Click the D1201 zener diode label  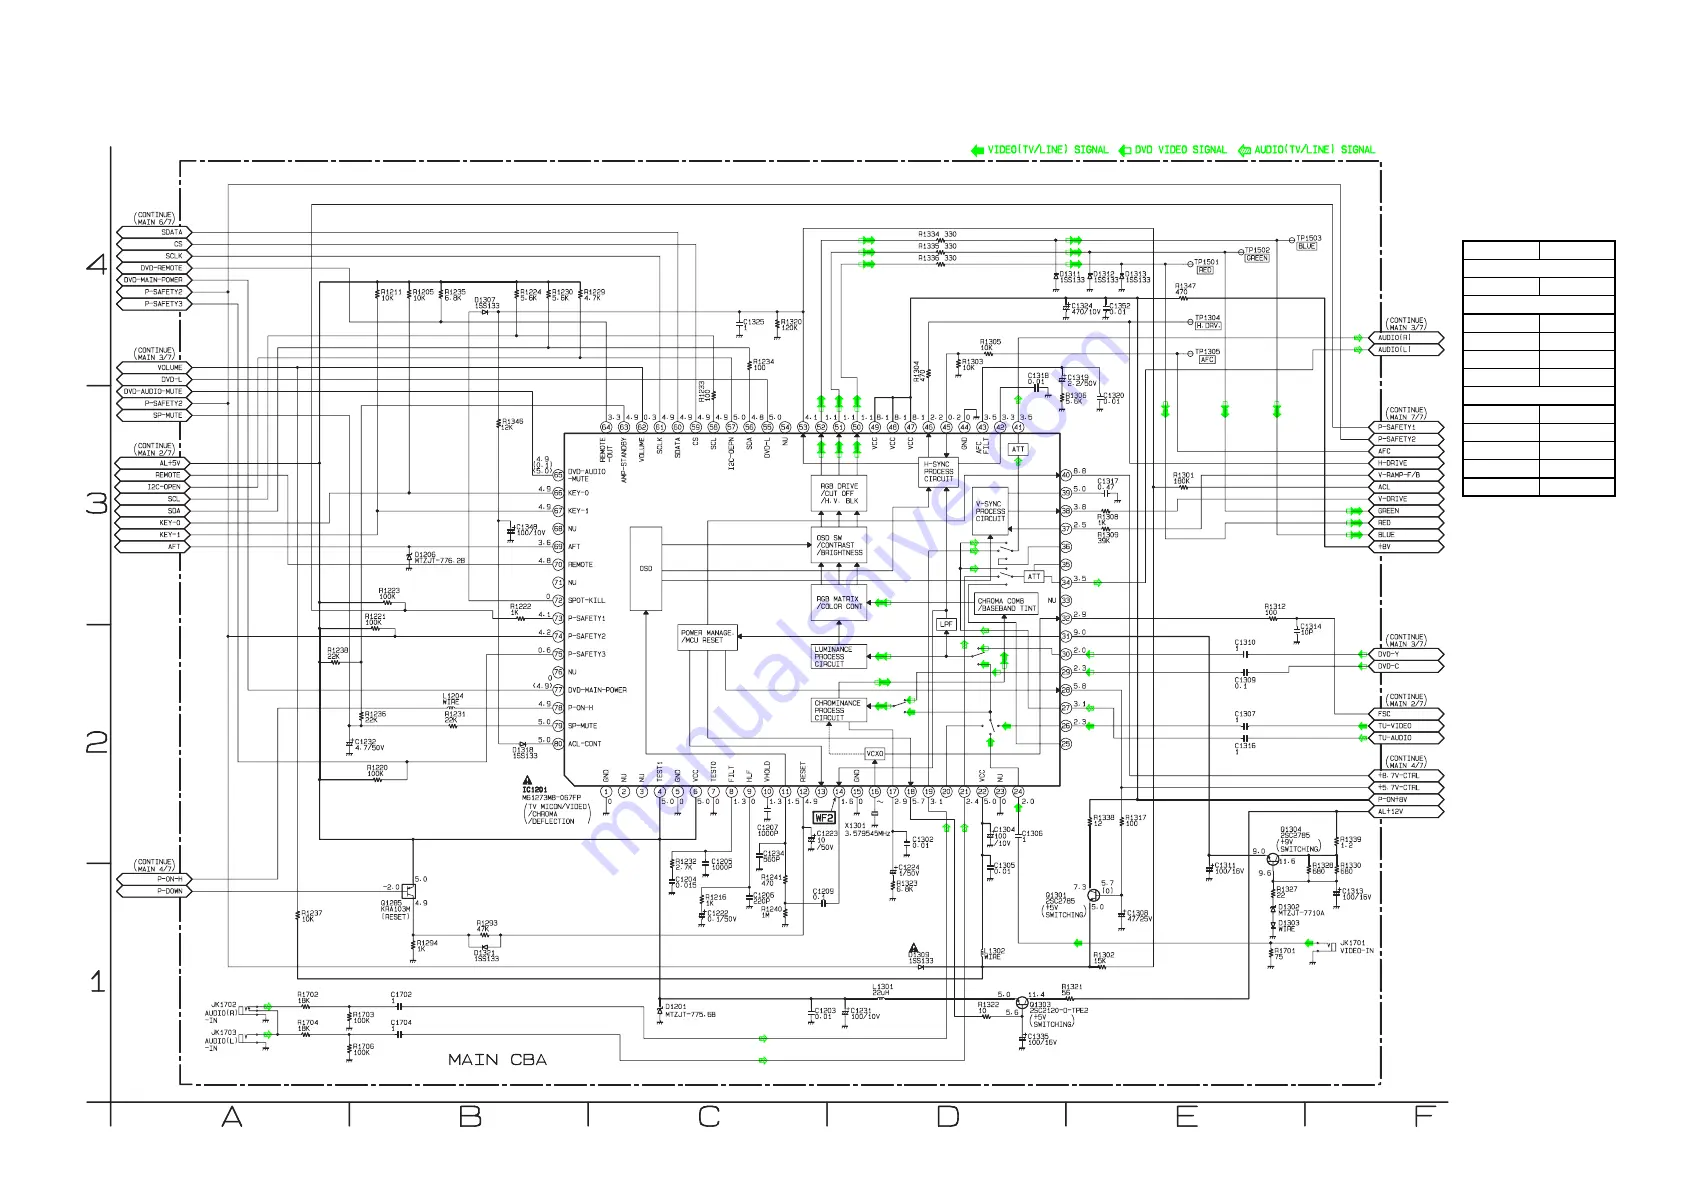(690, 1010)
